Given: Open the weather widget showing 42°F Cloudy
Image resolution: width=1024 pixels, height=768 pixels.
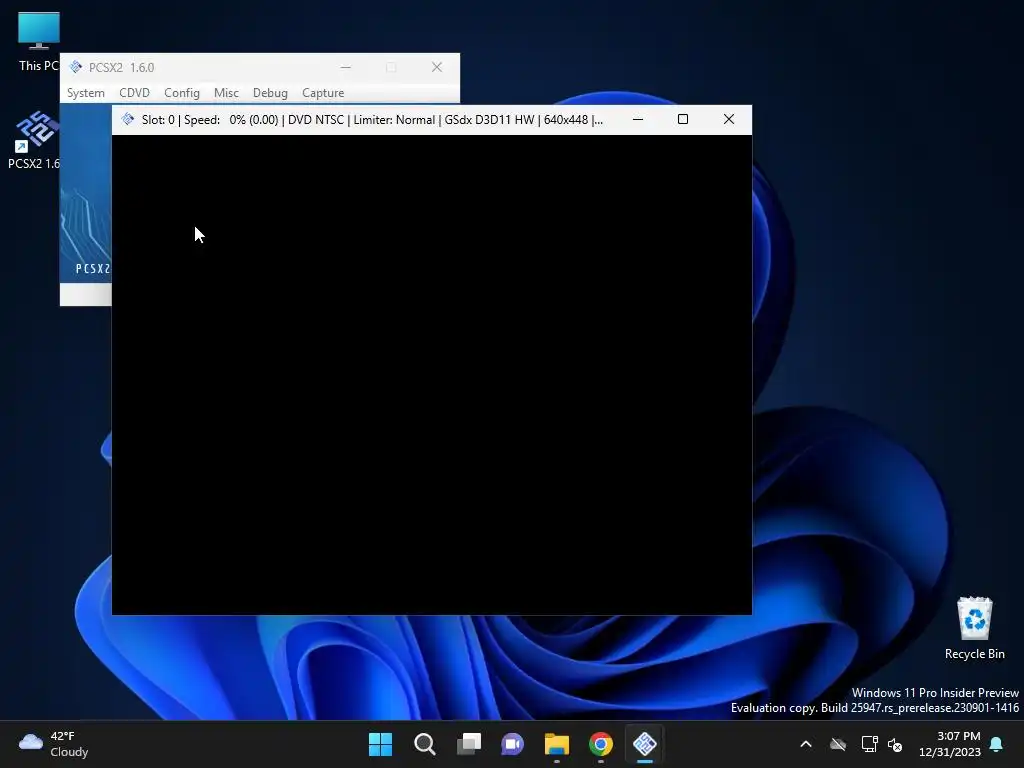Looking at the screenshot, I should pyautogui.click(x=54, y=744).
